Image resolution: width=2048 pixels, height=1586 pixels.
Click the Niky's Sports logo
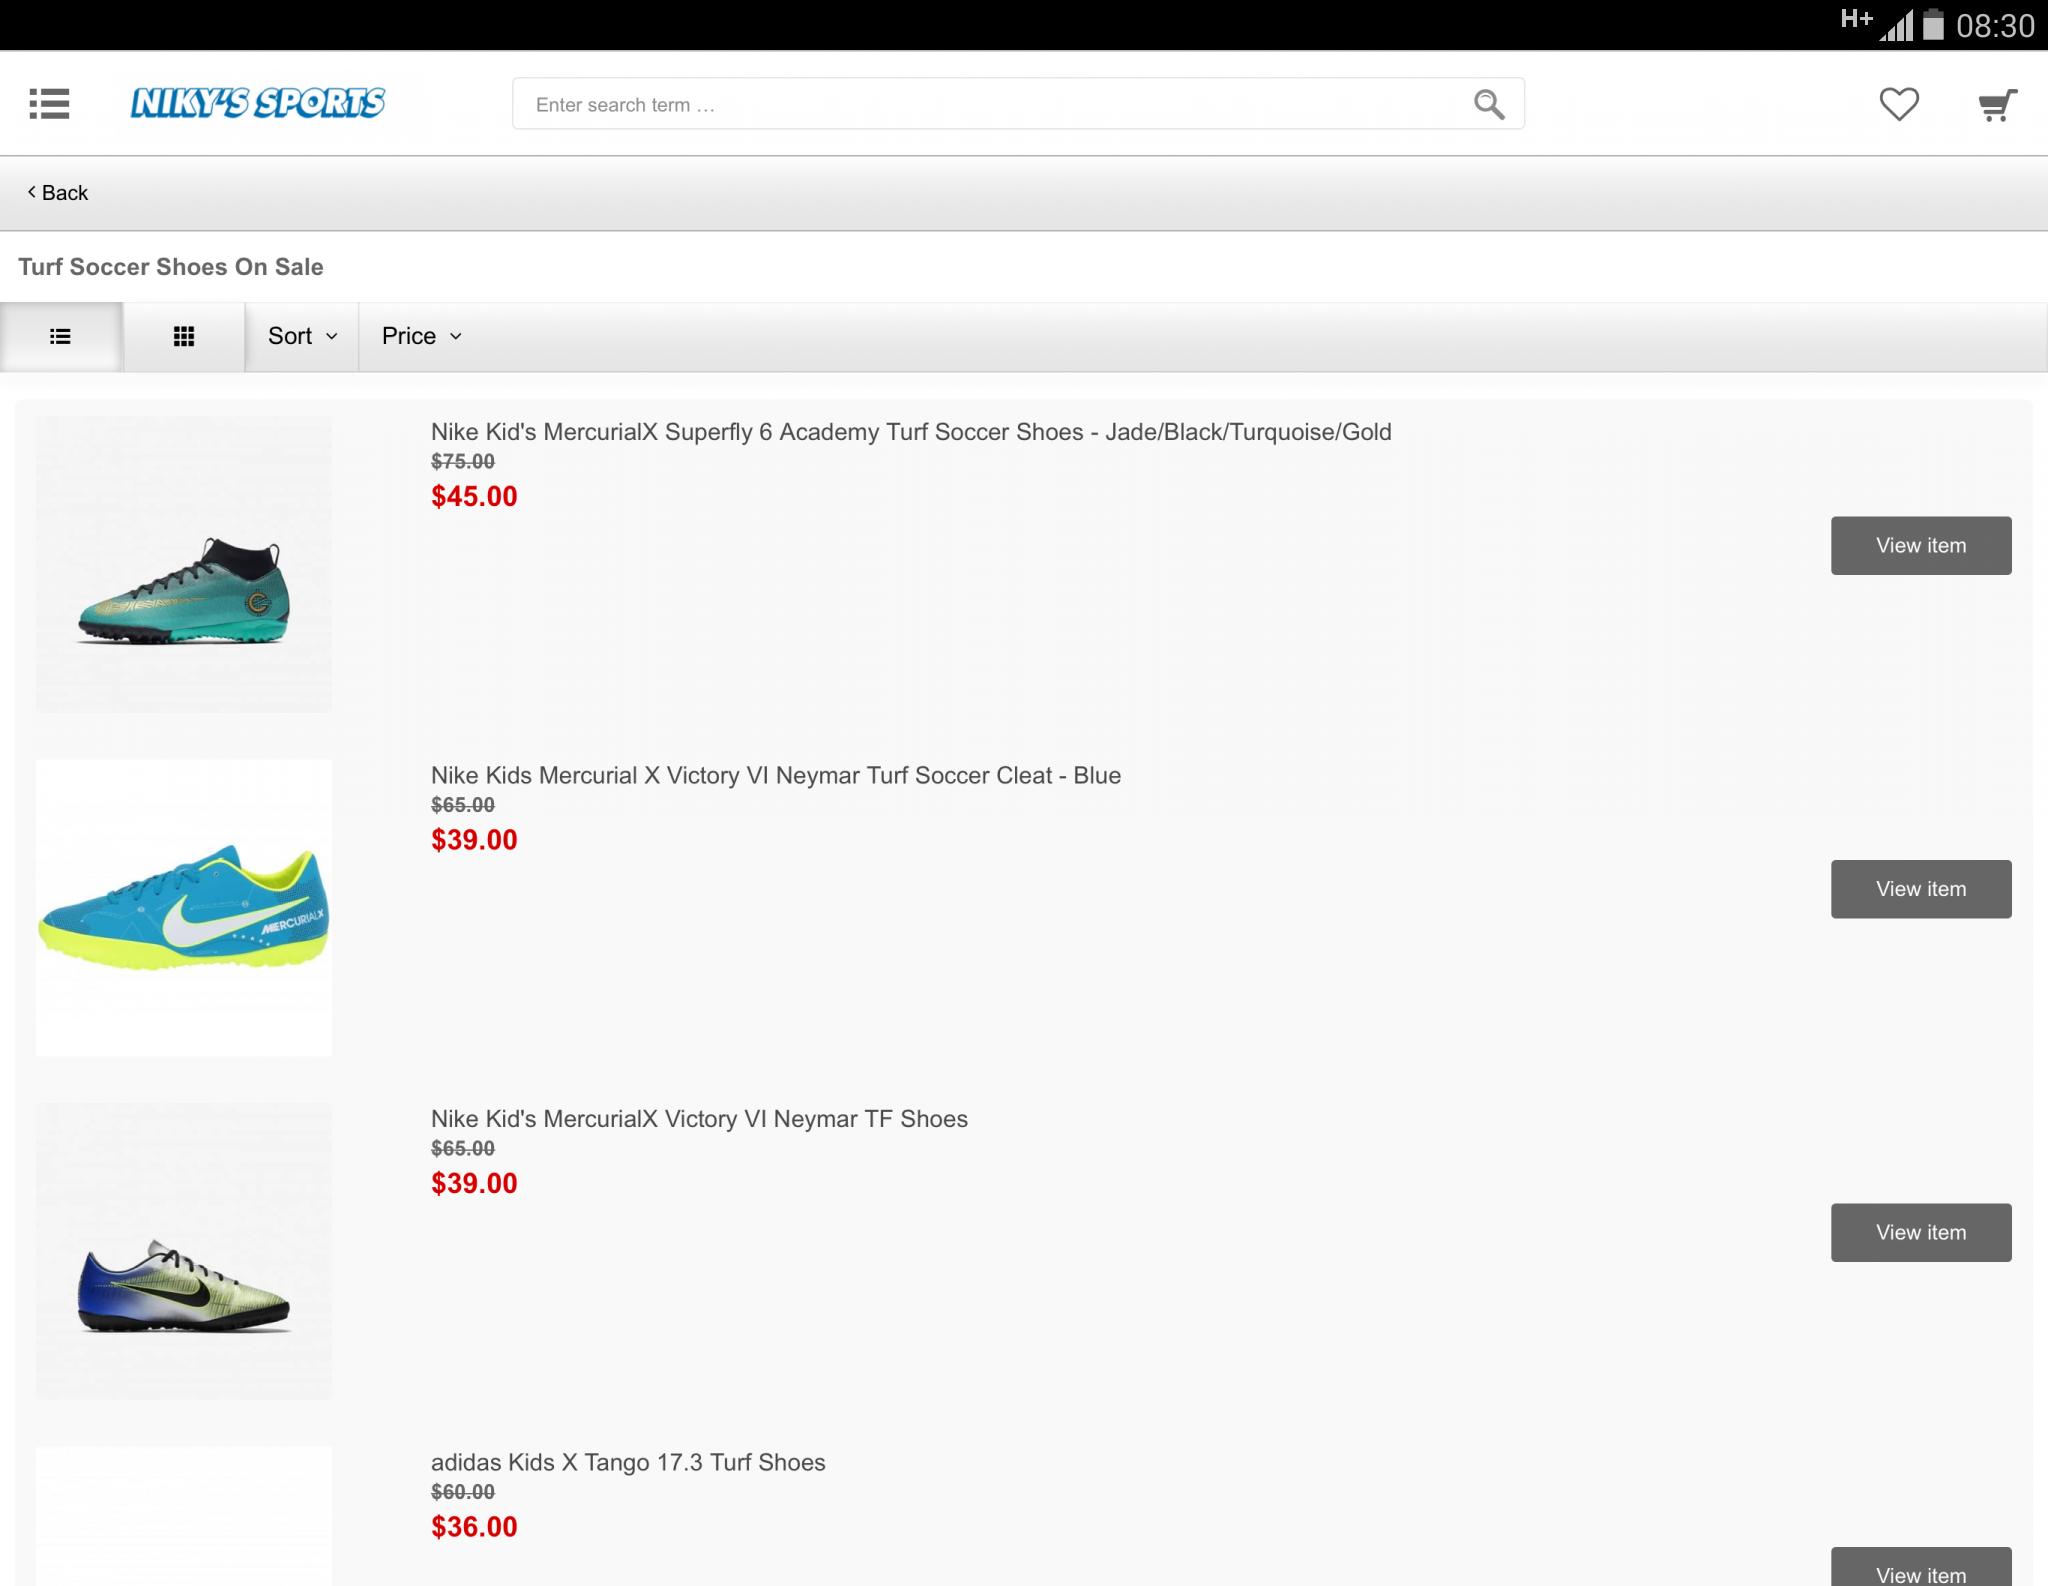(257, 103)
